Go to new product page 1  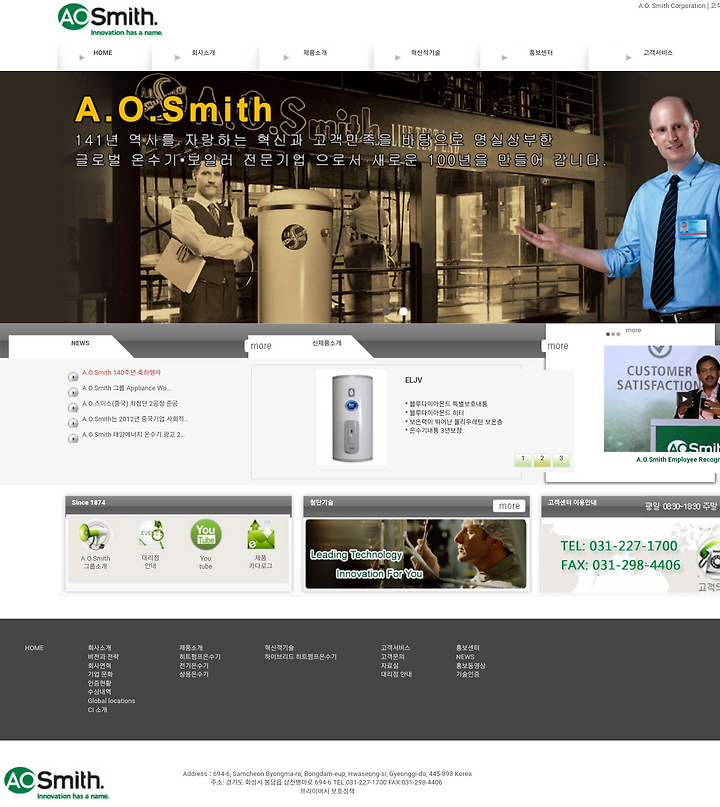click(x=523, y=460)
